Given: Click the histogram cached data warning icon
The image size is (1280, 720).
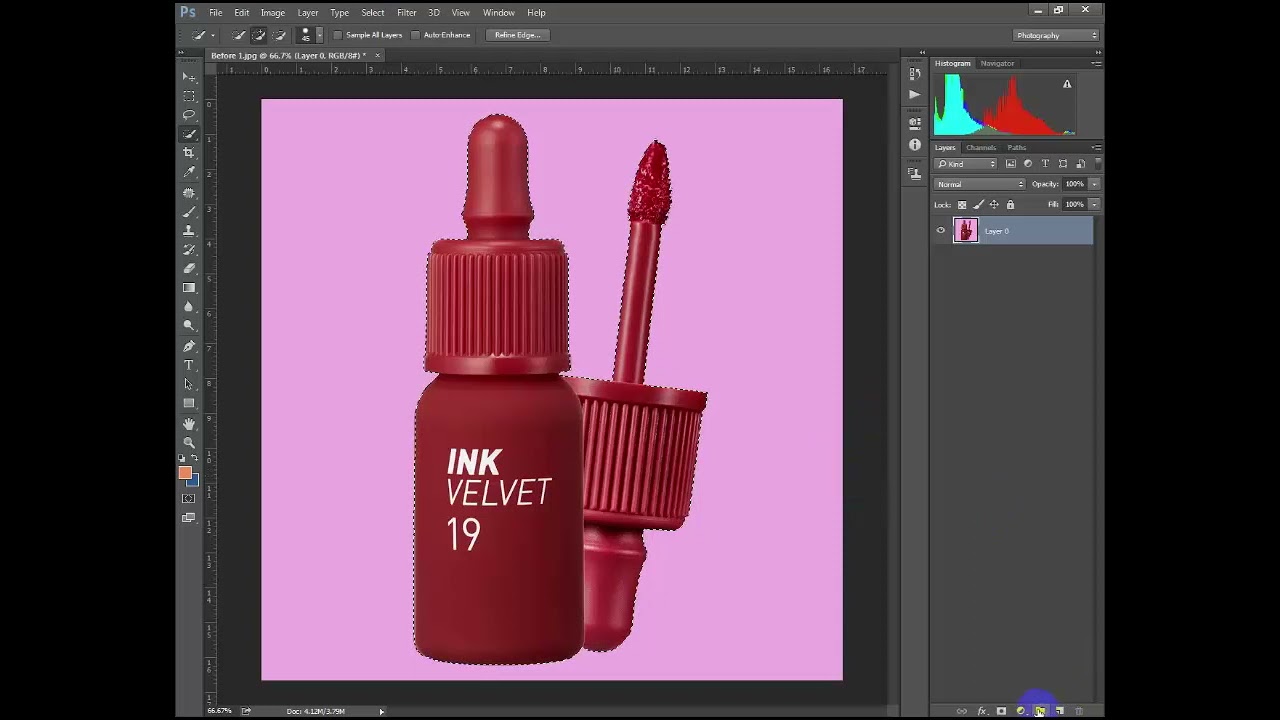Looking at the screenshot, I should click(1067, 84).
